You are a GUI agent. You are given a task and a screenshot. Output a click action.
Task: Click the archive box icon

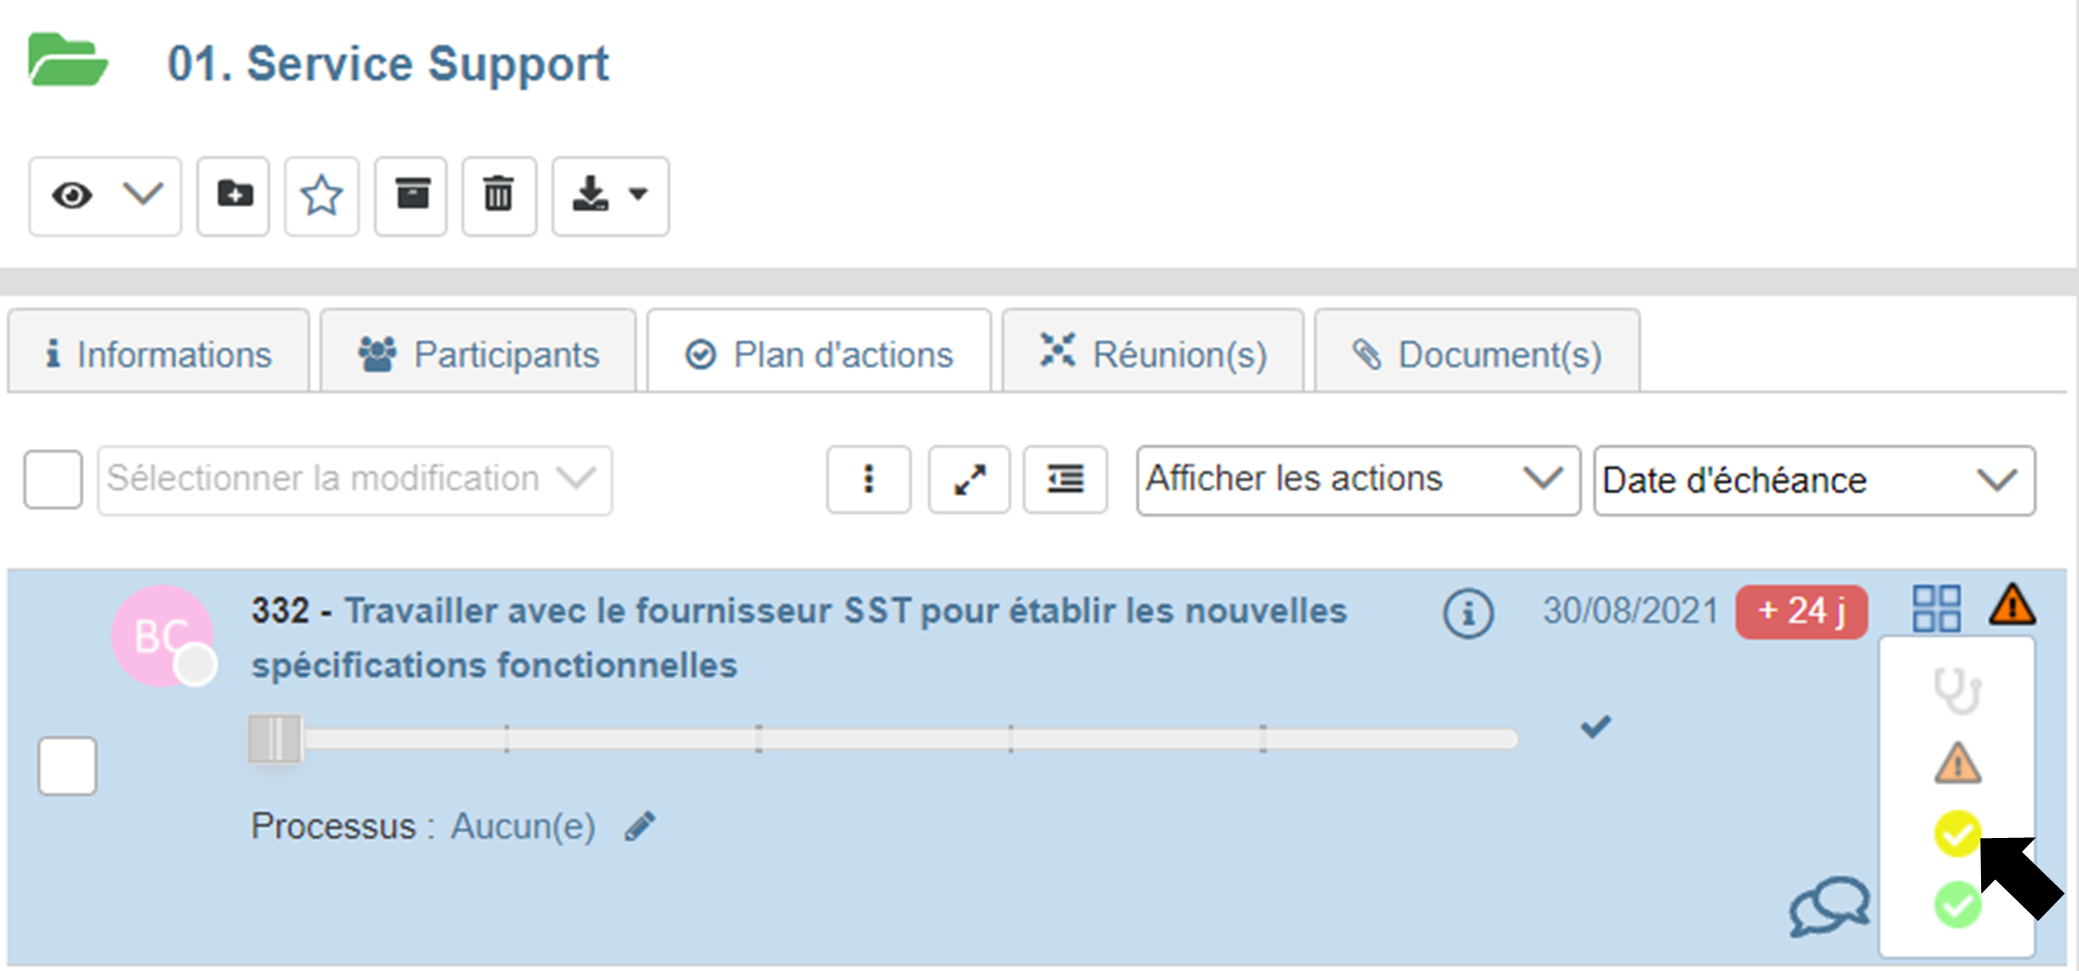(411, 195)
